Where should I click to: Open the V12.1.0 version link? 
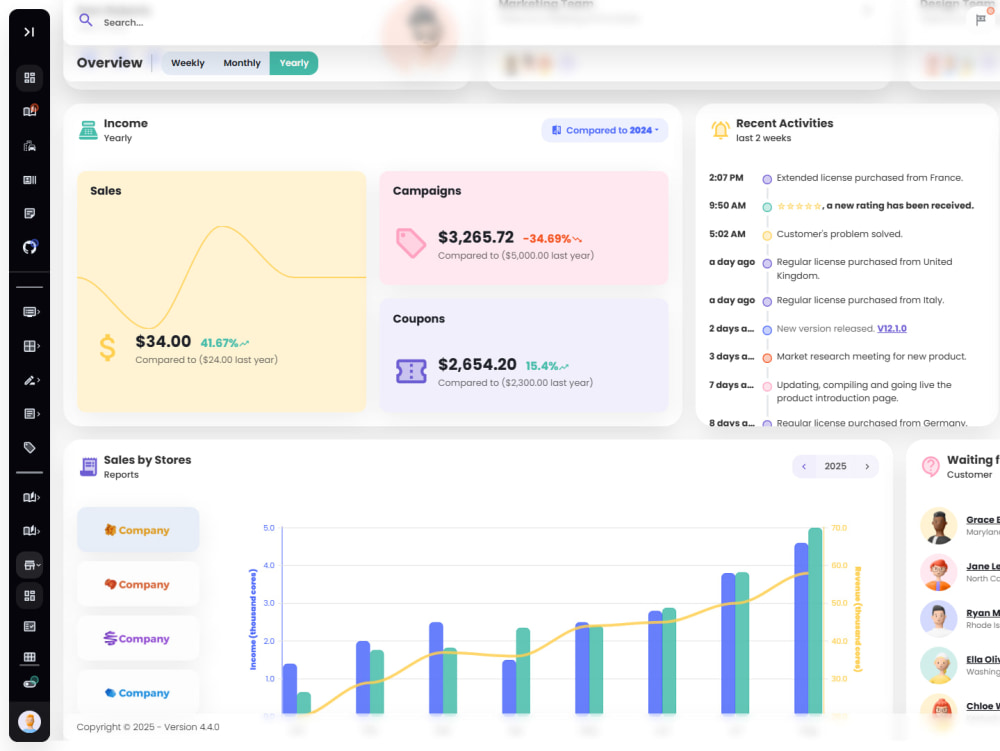pos(892,328)
